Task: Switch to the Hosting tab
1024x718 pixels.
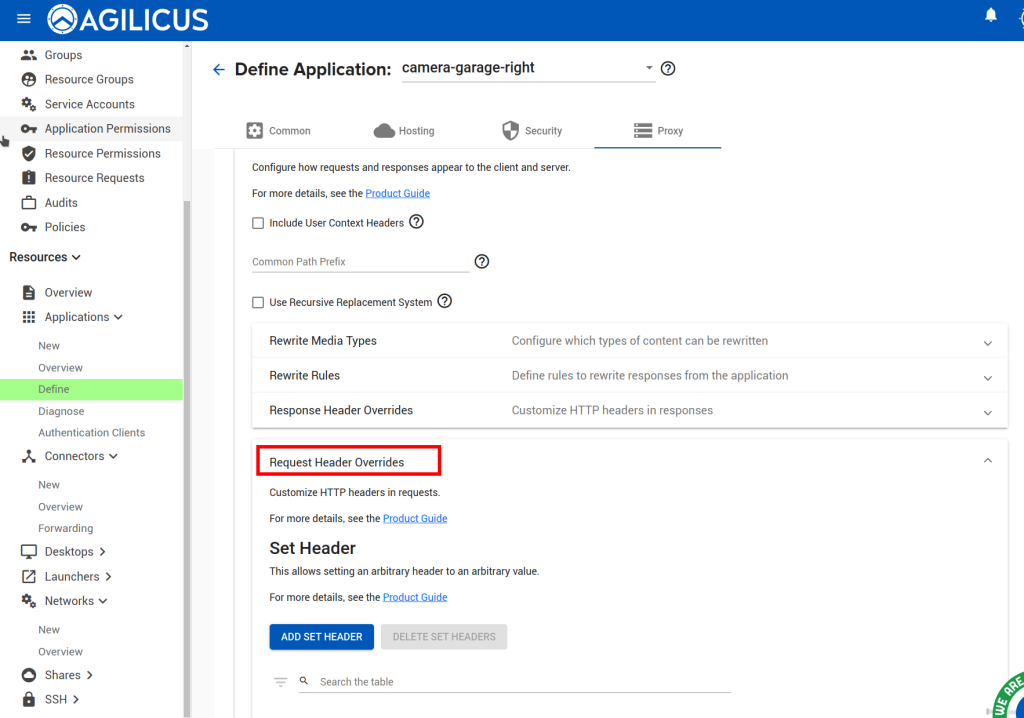Action: coord(404,131)
